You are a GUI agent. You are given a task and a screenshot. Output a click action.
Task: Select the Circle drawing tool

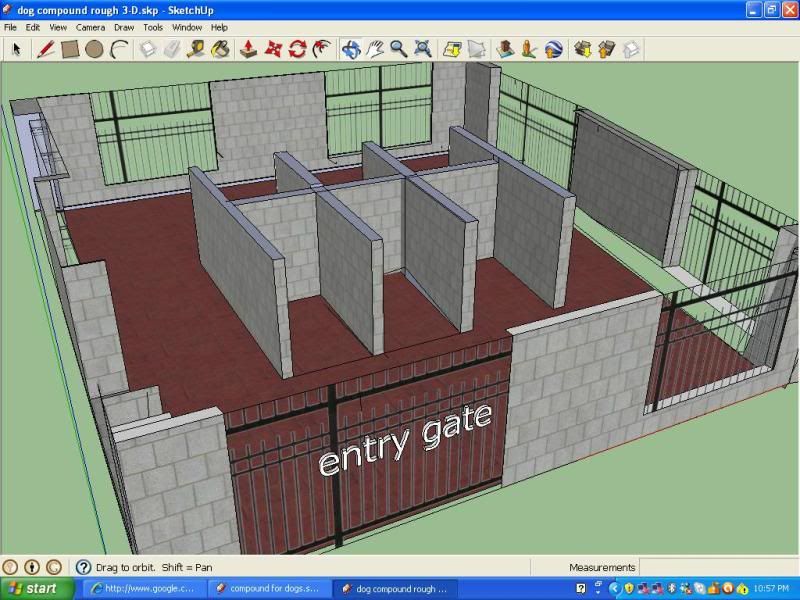(x=94, y=48)
